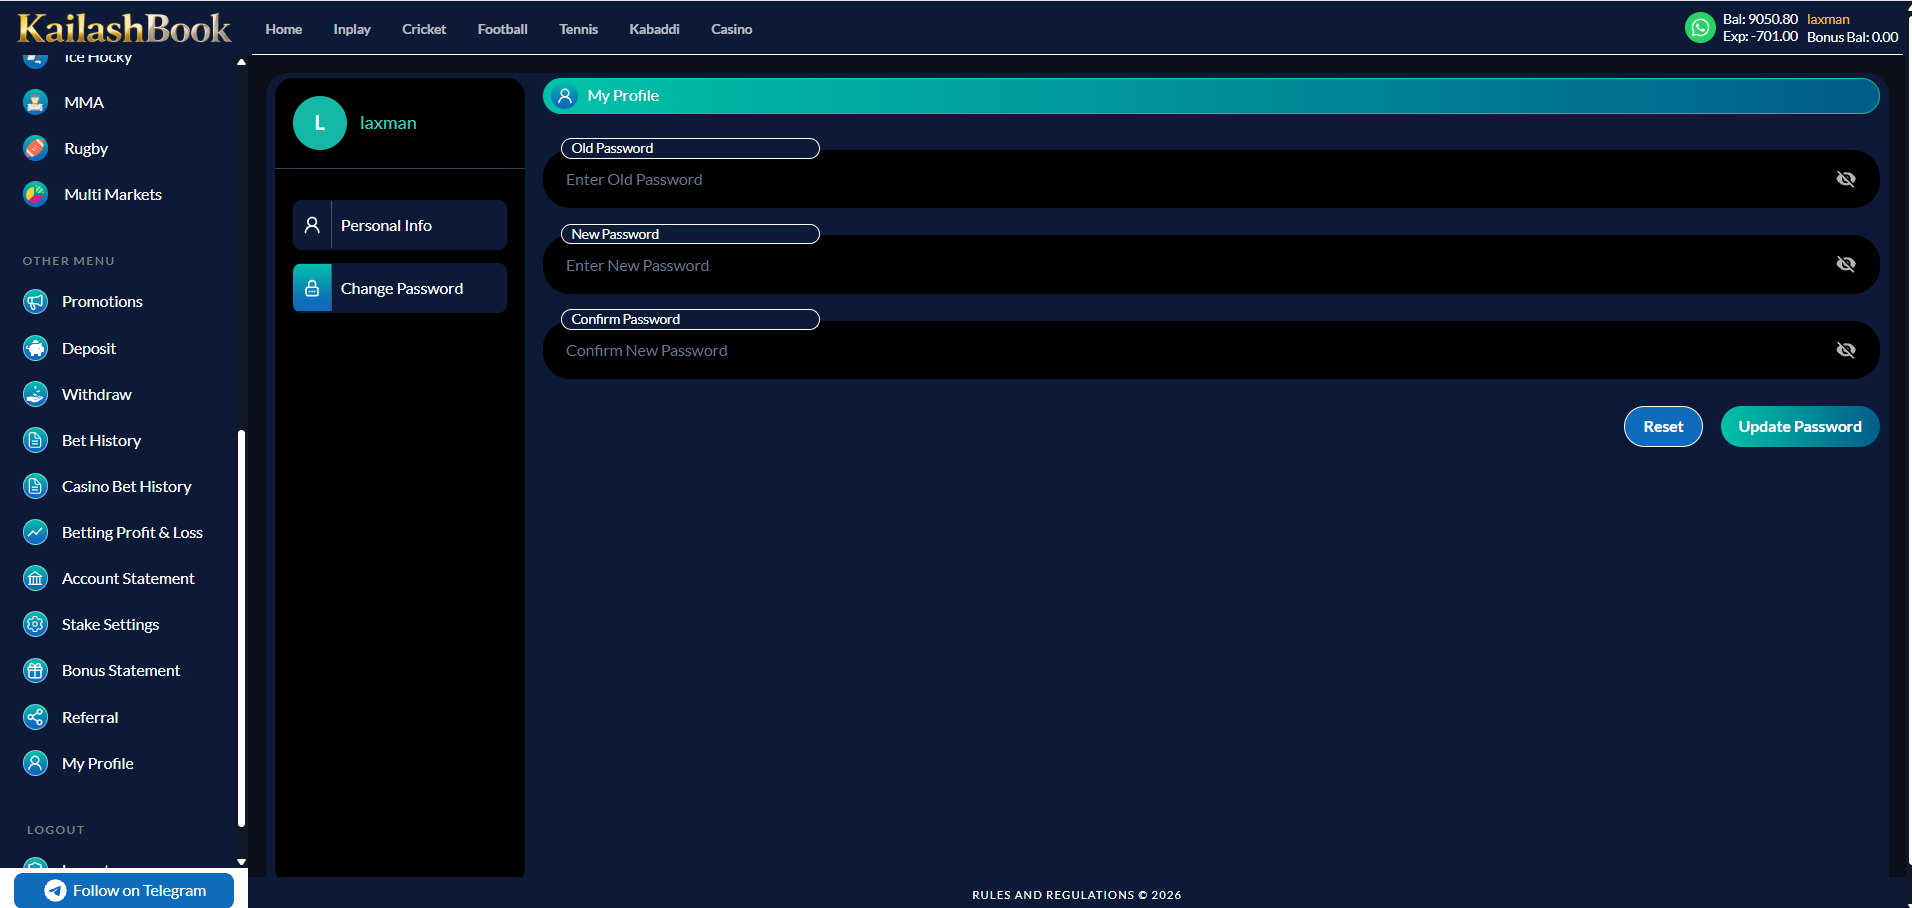Click the Referral share icon
The height and width of the screenshot is (908, 1912).
[x=36, y=717]
